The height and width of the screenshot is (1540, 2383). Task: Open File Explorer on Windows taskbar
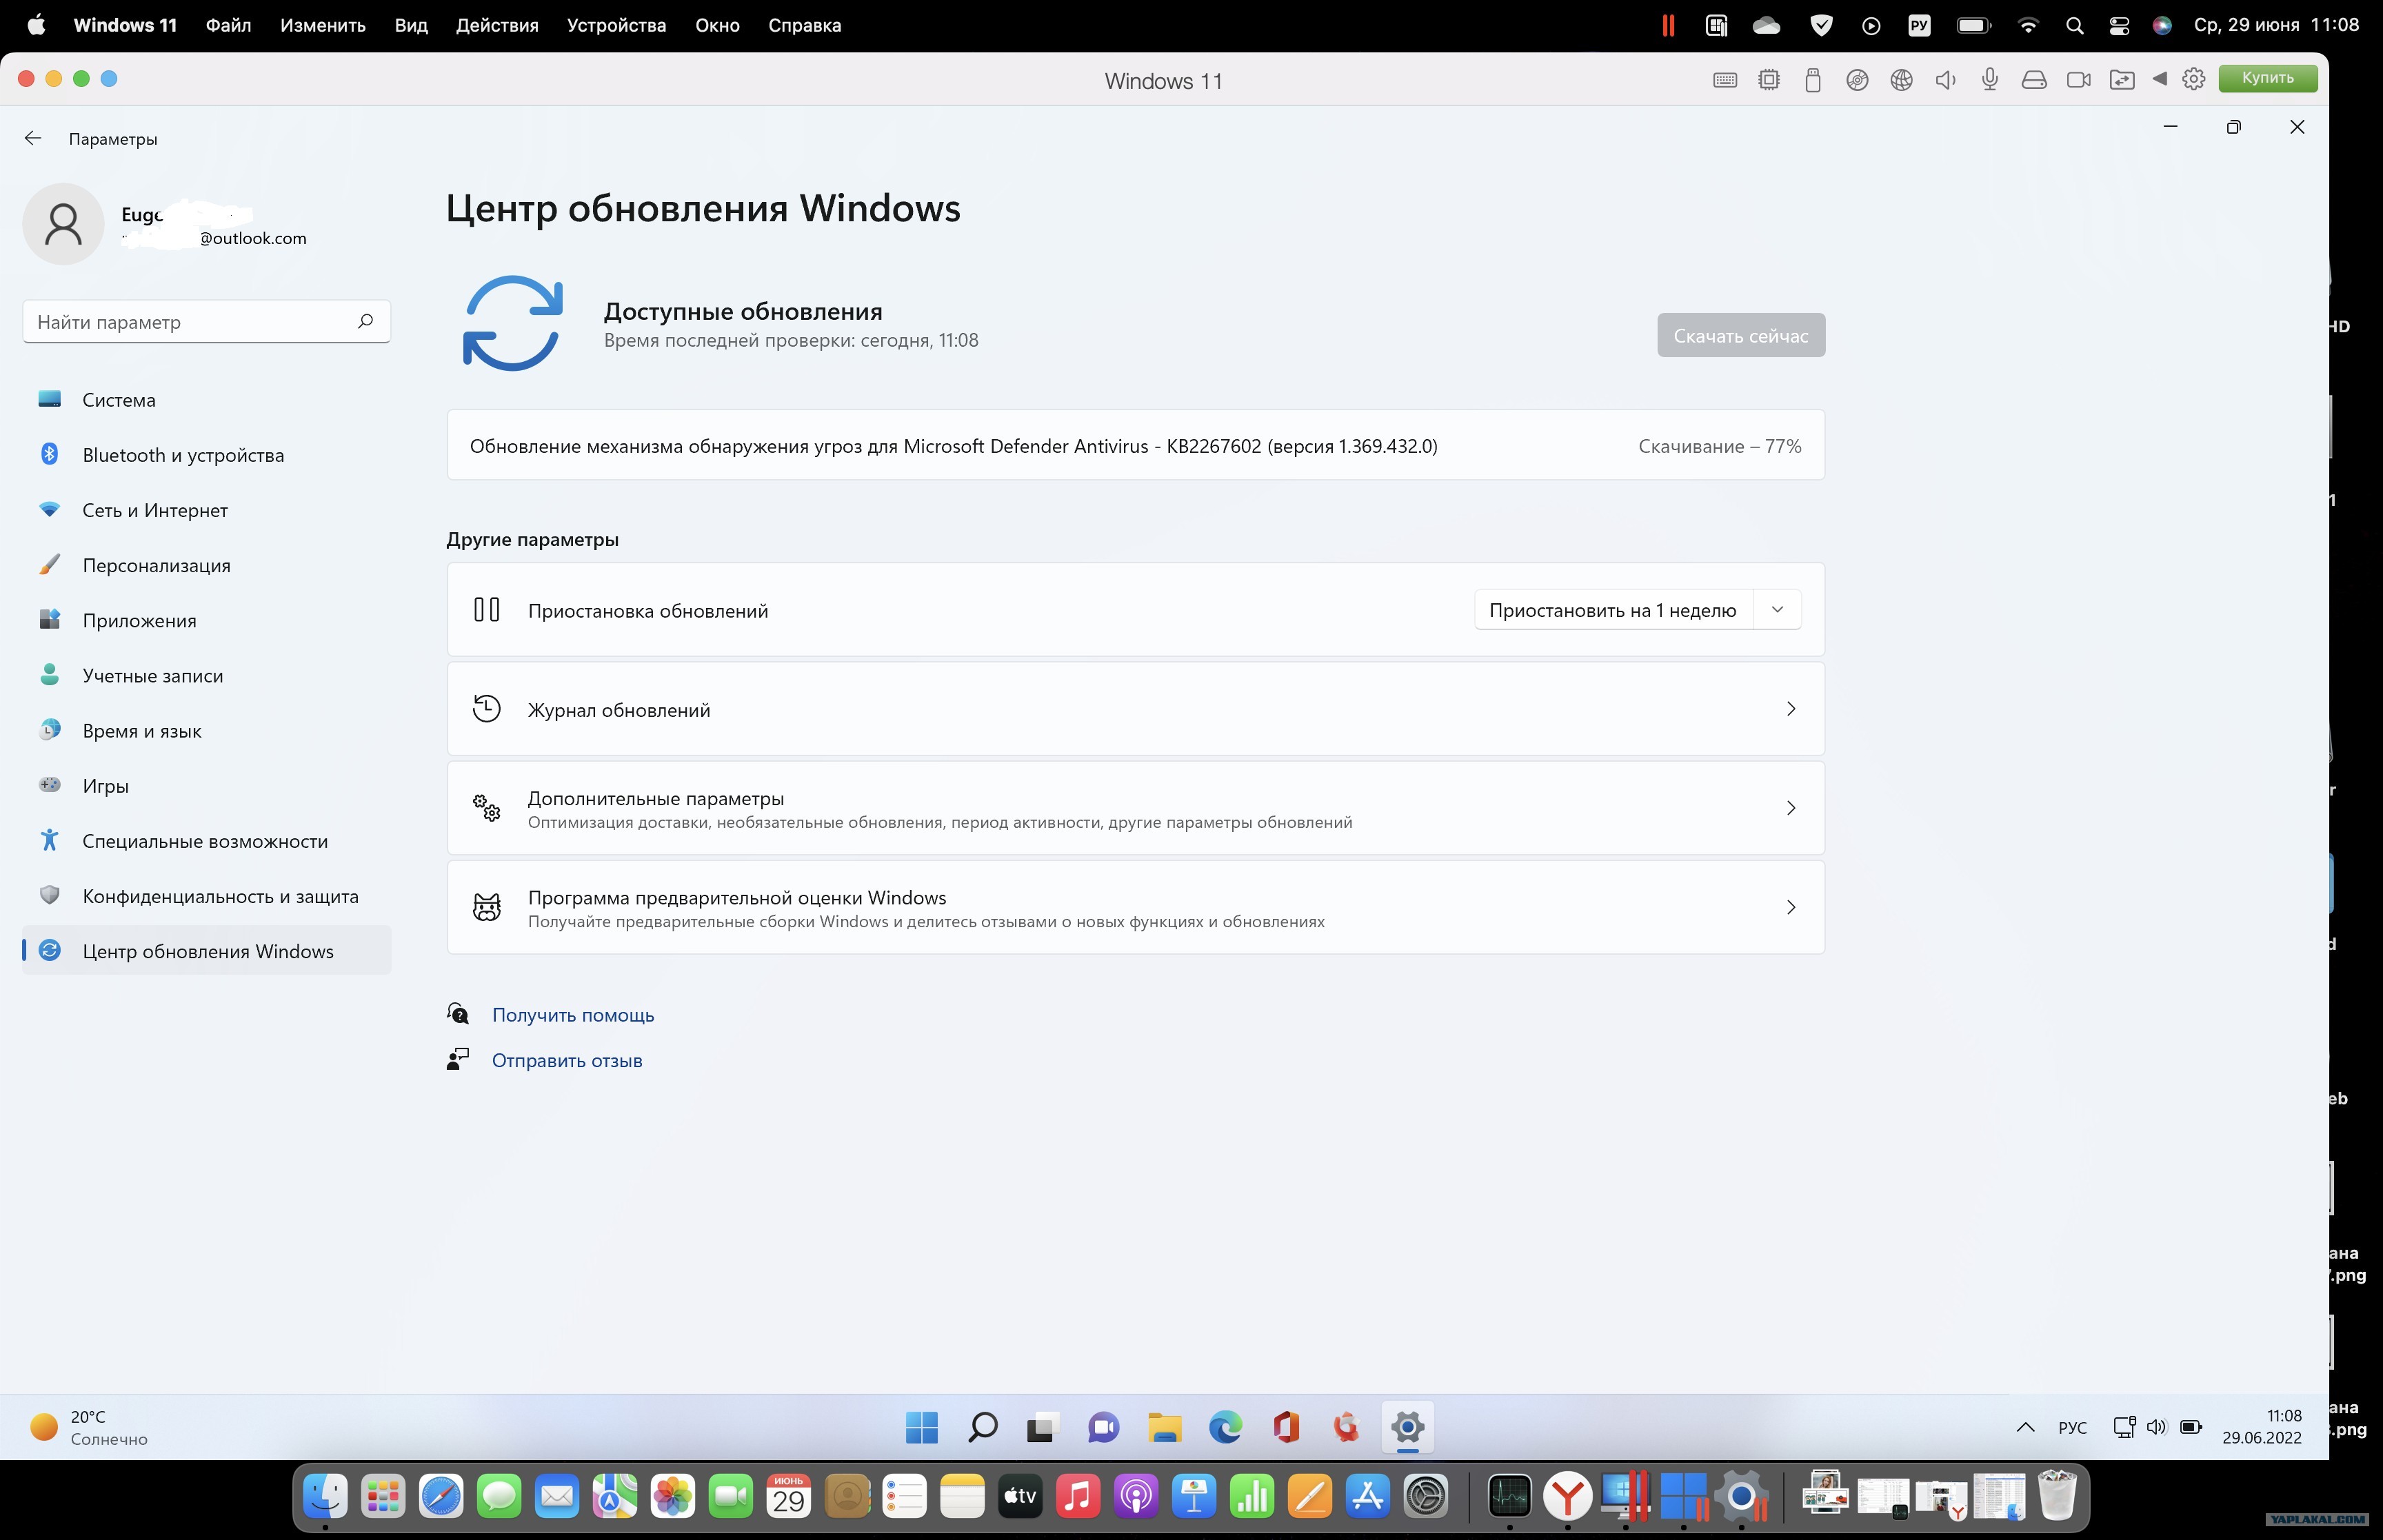pyautogui.click(x=1164, y=1427)
